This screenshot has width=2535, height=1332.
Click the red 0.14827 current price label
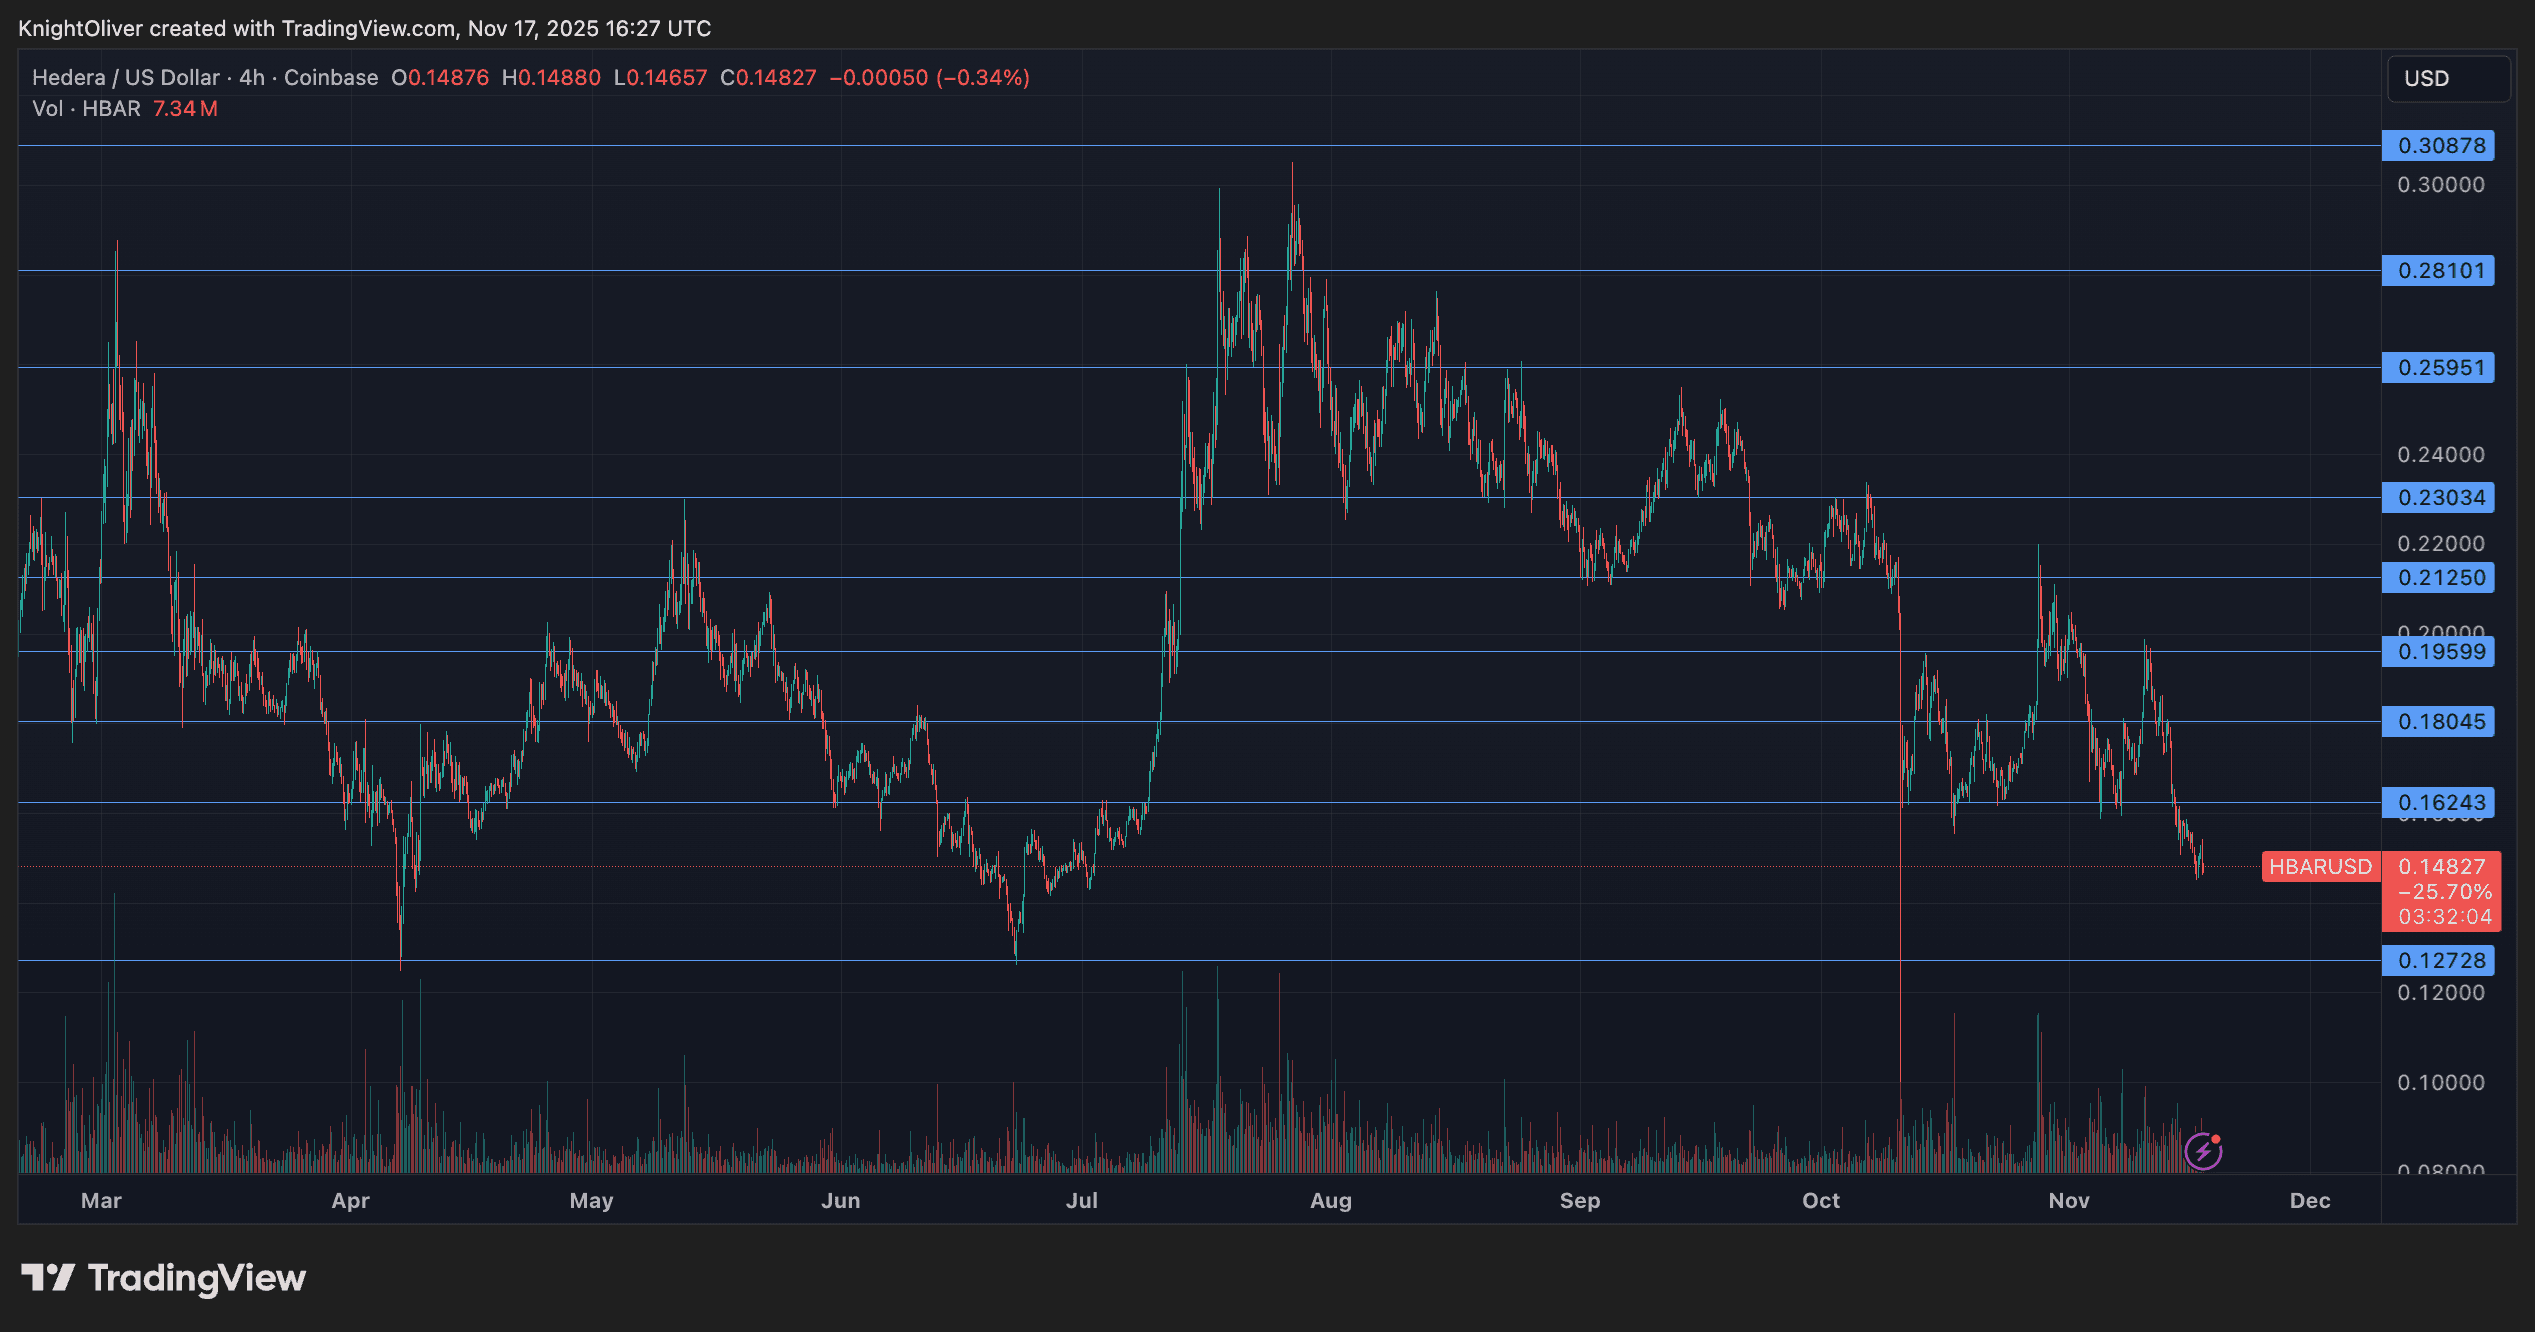2441,866
